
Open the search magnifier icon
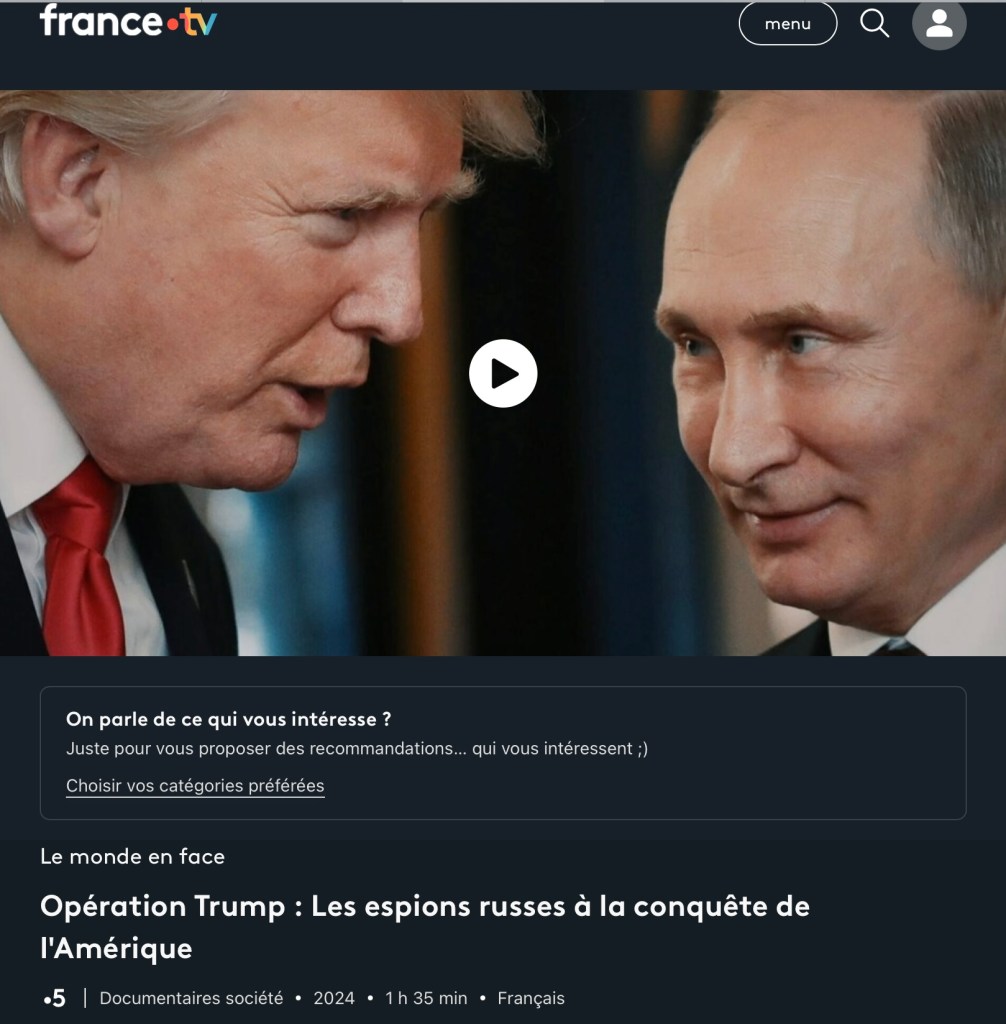click(874, 24)
